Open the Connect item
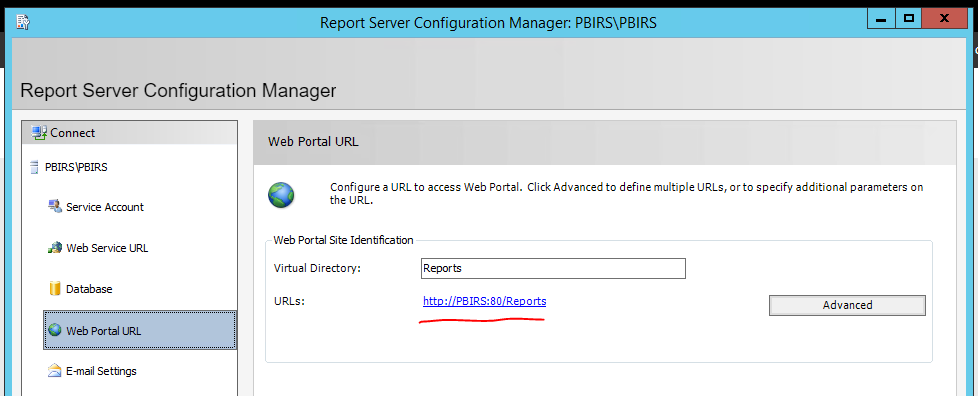 point(130,133)
